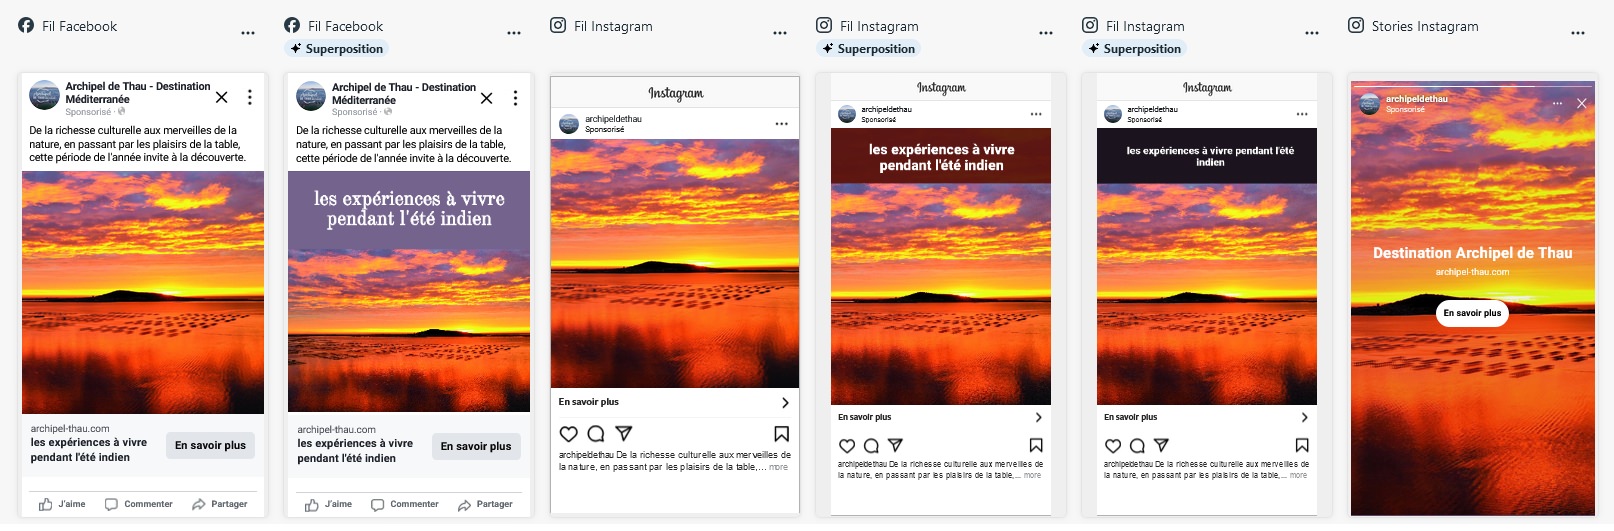Screen dimensions: 1614x531
Task: Click bookmark icon in first Instagram preview
Action: tap(781, 434)
